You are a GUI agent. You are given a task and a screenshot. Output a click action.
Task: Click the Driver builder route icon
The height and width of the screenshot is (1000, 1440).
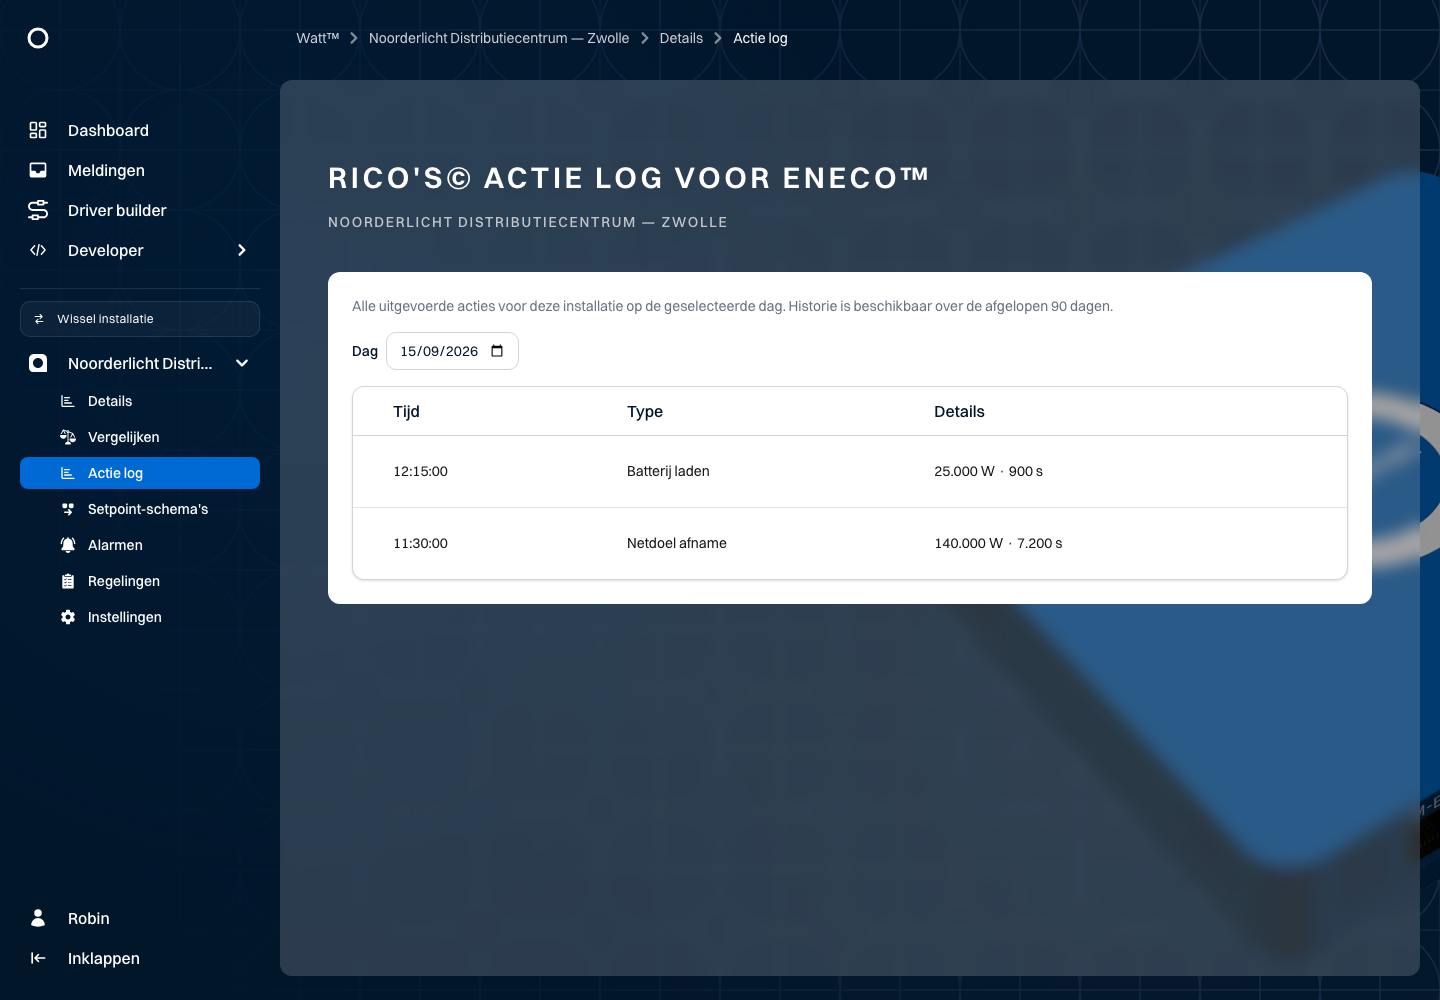point(38,210)
